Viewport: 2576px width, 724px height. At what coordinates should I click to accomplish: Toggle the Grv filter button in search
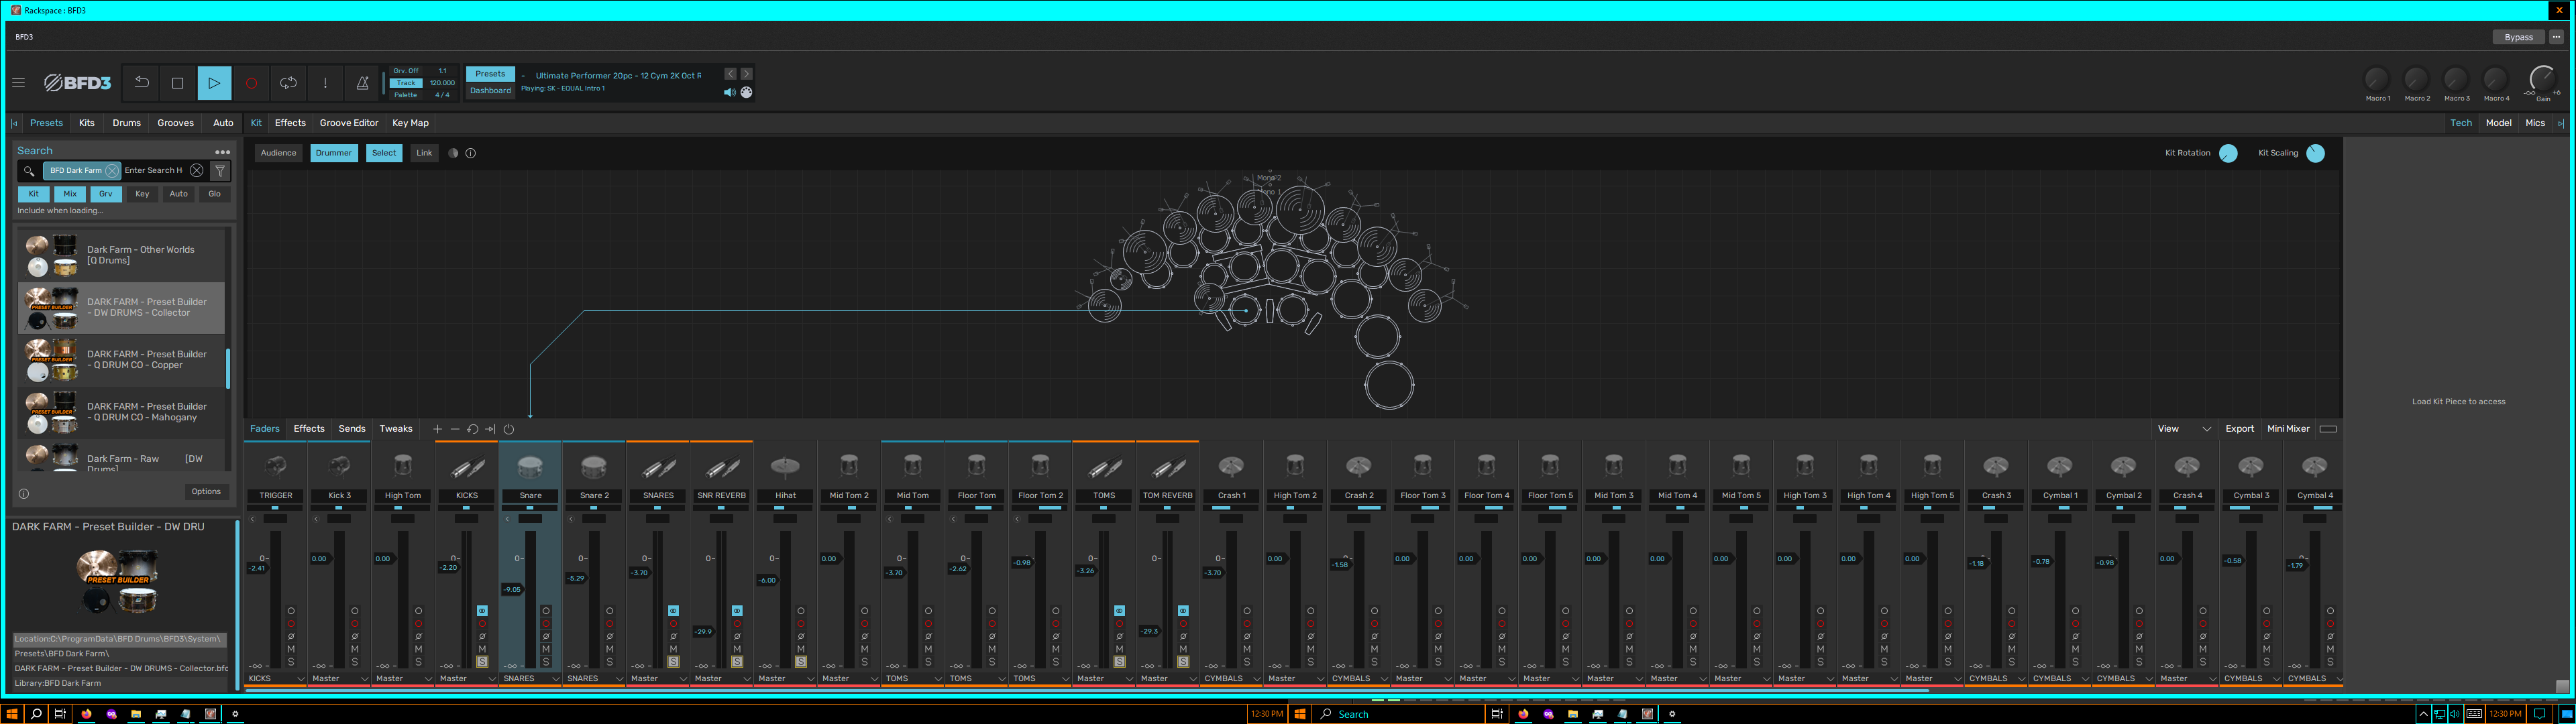[x=105, y=194]
